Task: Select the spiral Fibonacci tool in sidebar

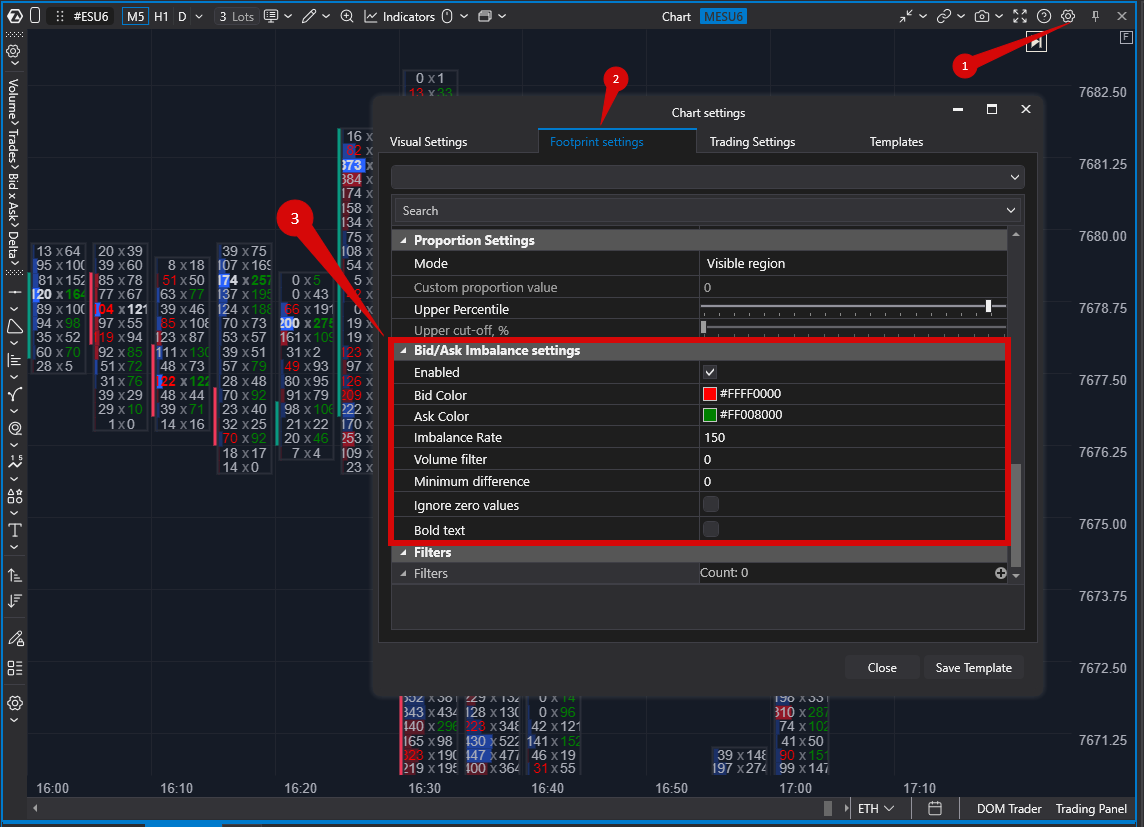Action: click(x=15, y=429)
